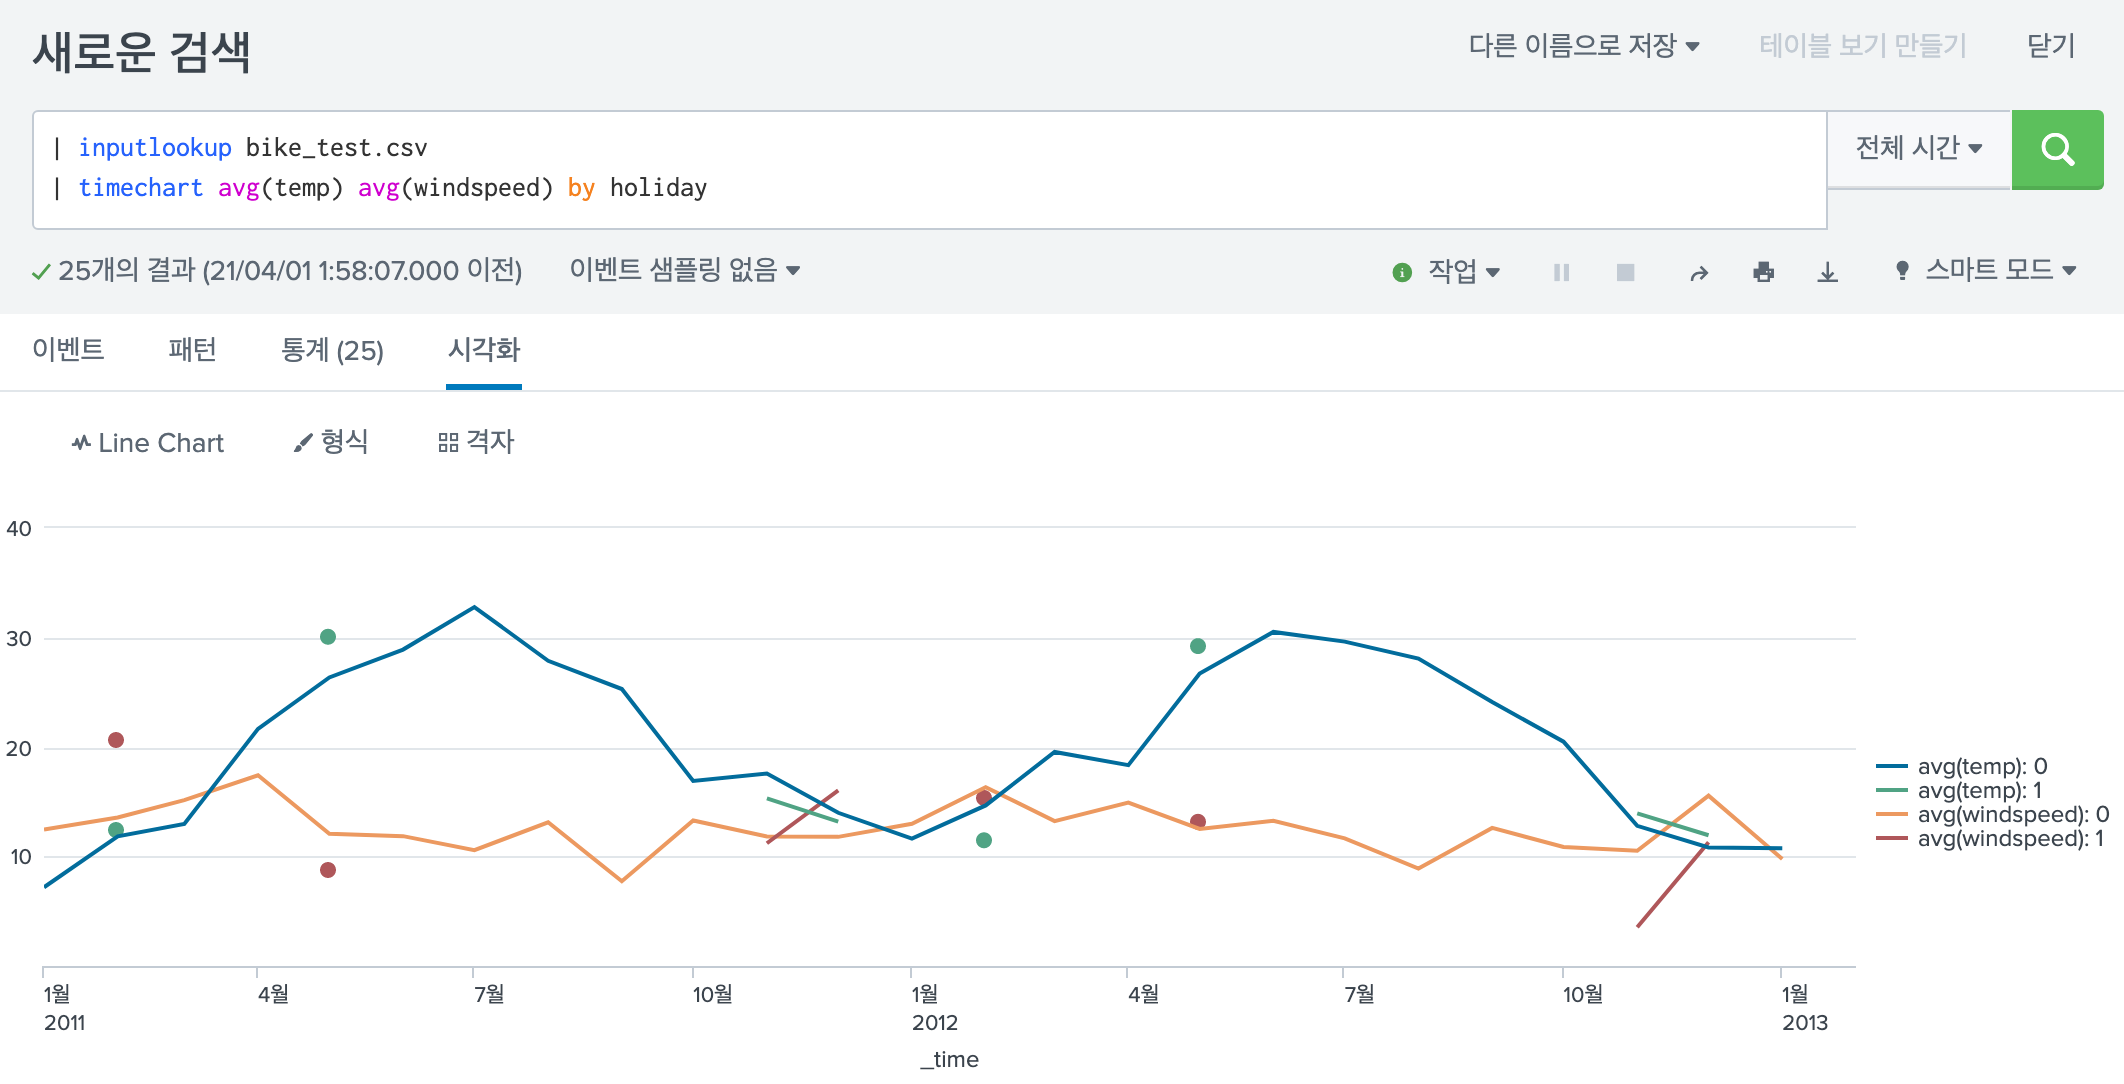Toggle avg(temp): 0 legend series

tap(1962, 767)
